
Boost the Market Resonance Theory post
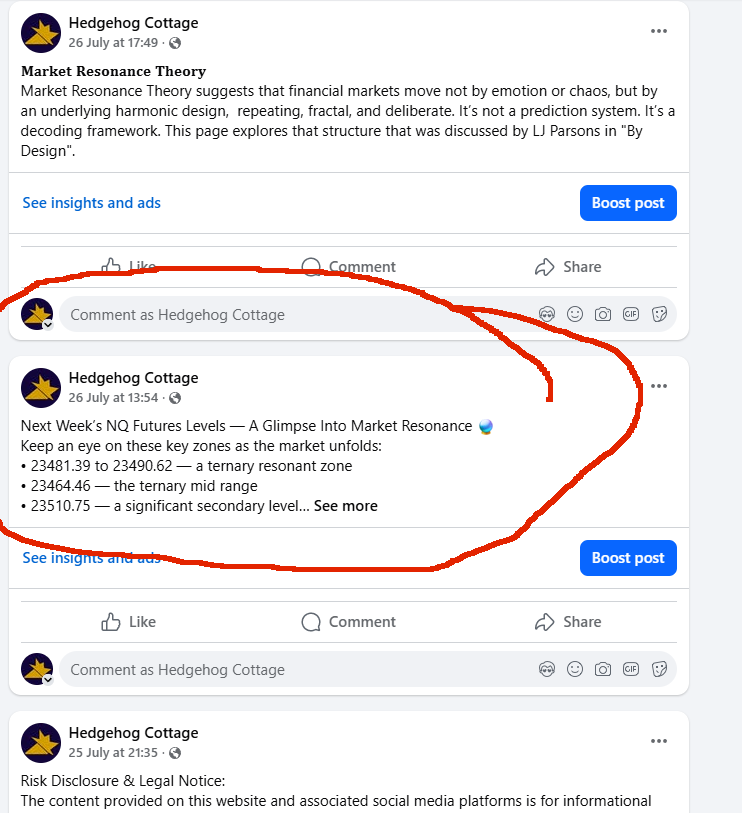(x=628, y=203)
